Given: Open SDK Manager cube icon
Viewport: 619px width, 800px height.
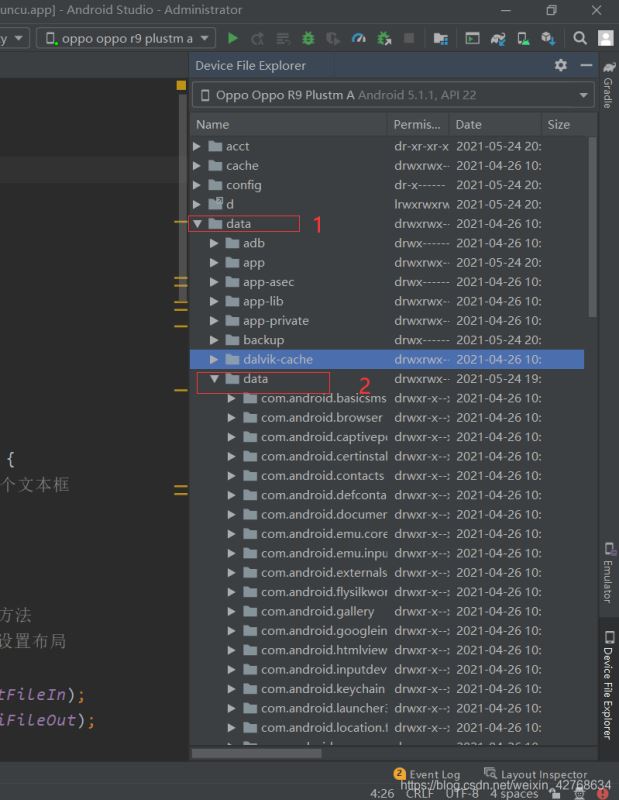Looking at the screenshot, I should (x=548, y=38).
